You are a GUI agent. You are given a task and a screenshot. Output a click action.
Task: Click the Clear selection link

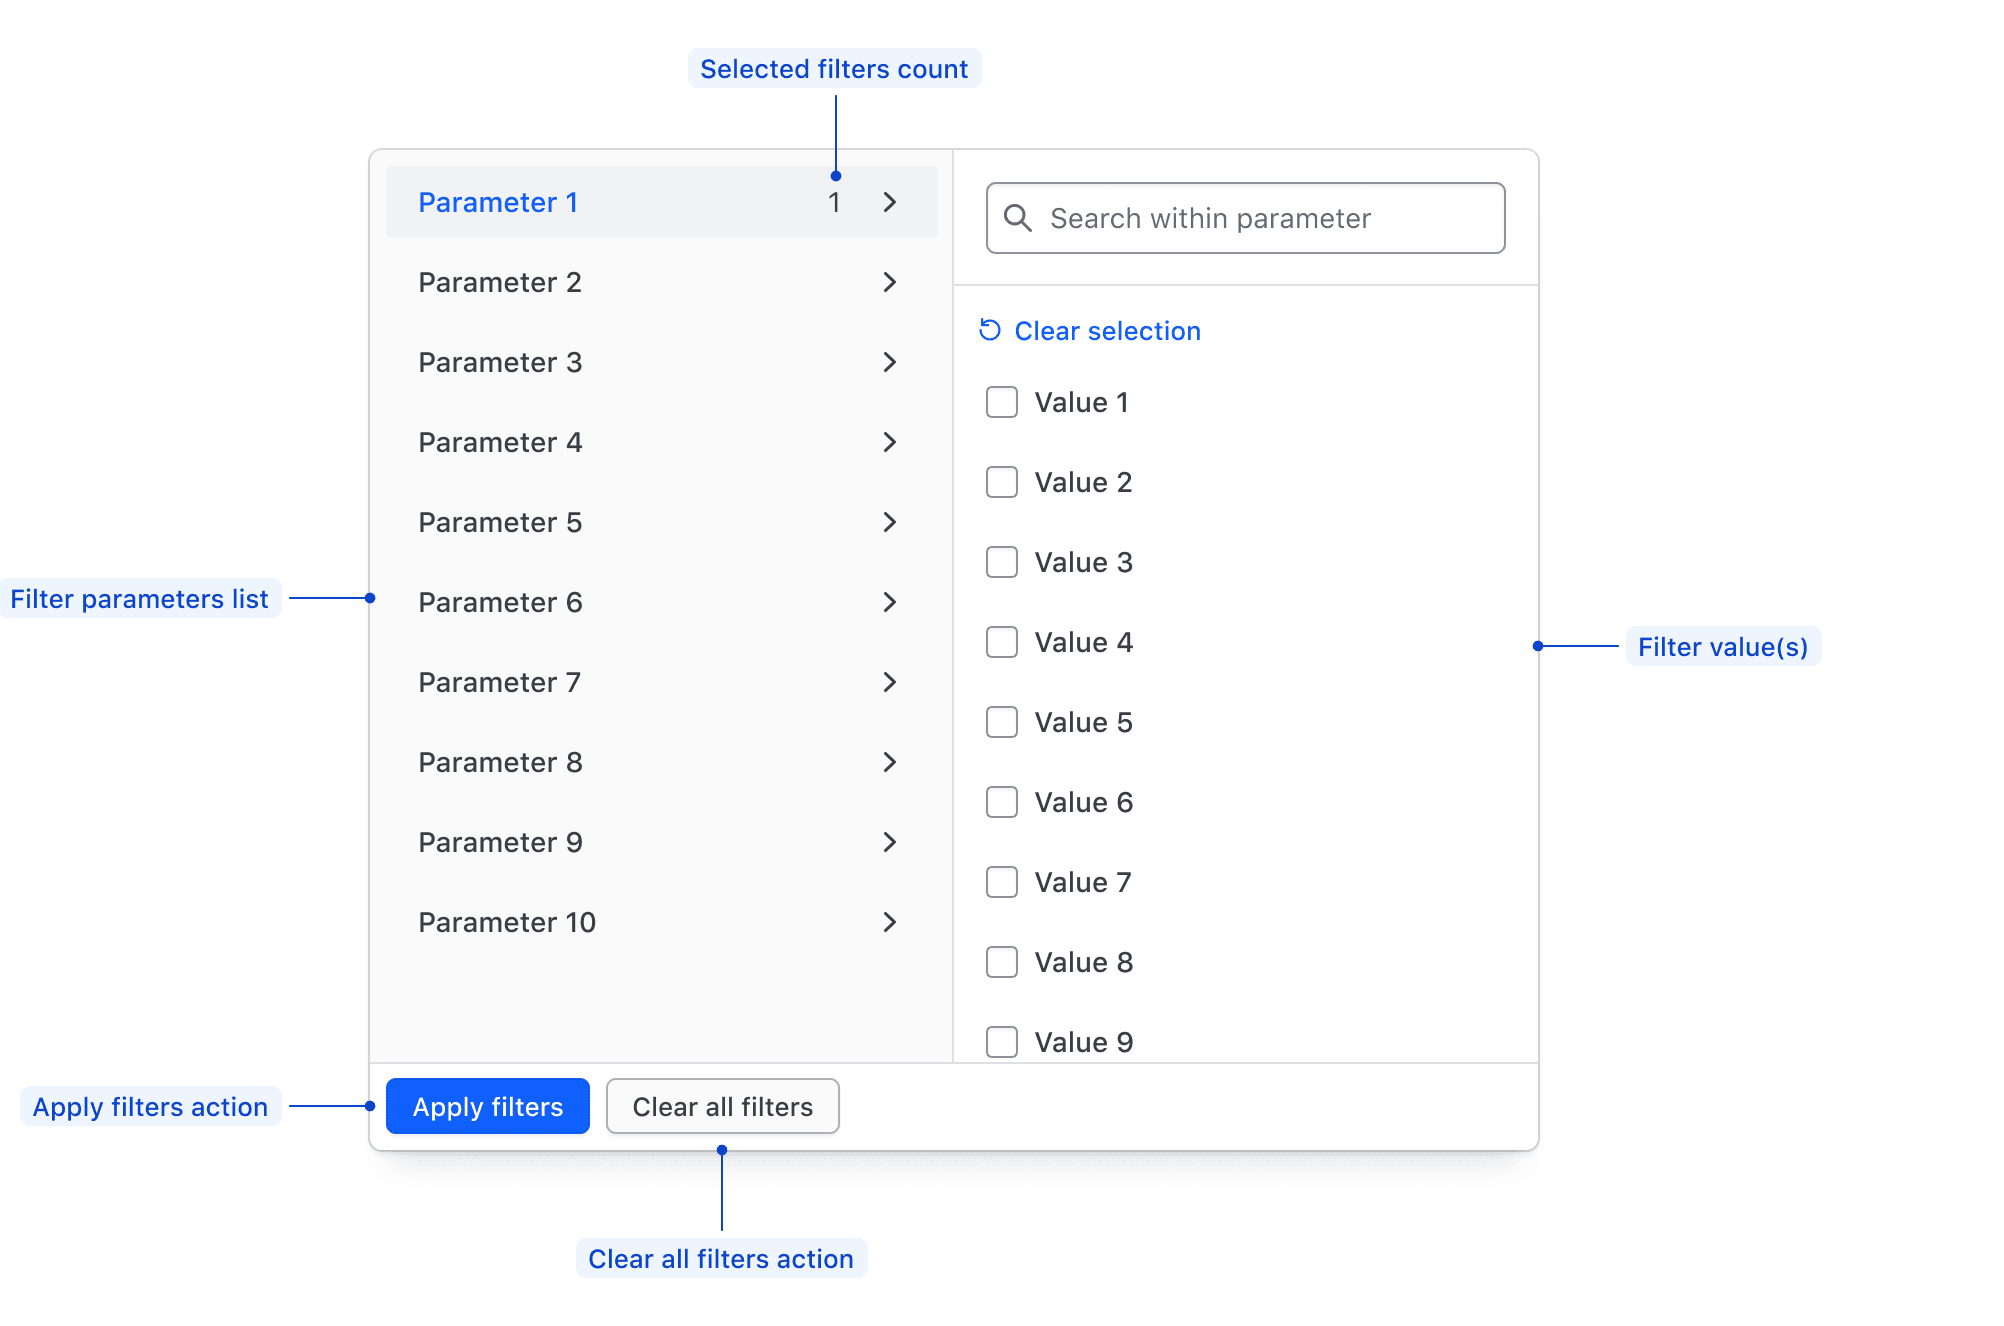(x=1107, y=331)
